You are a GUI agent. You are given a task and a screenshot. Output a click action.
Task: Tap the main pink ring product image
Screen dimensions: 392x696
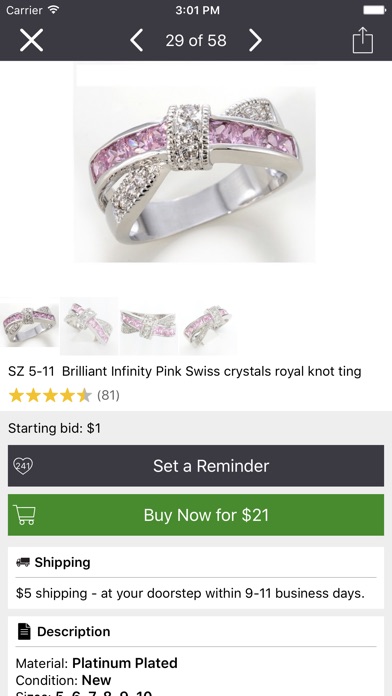(194, 174)
